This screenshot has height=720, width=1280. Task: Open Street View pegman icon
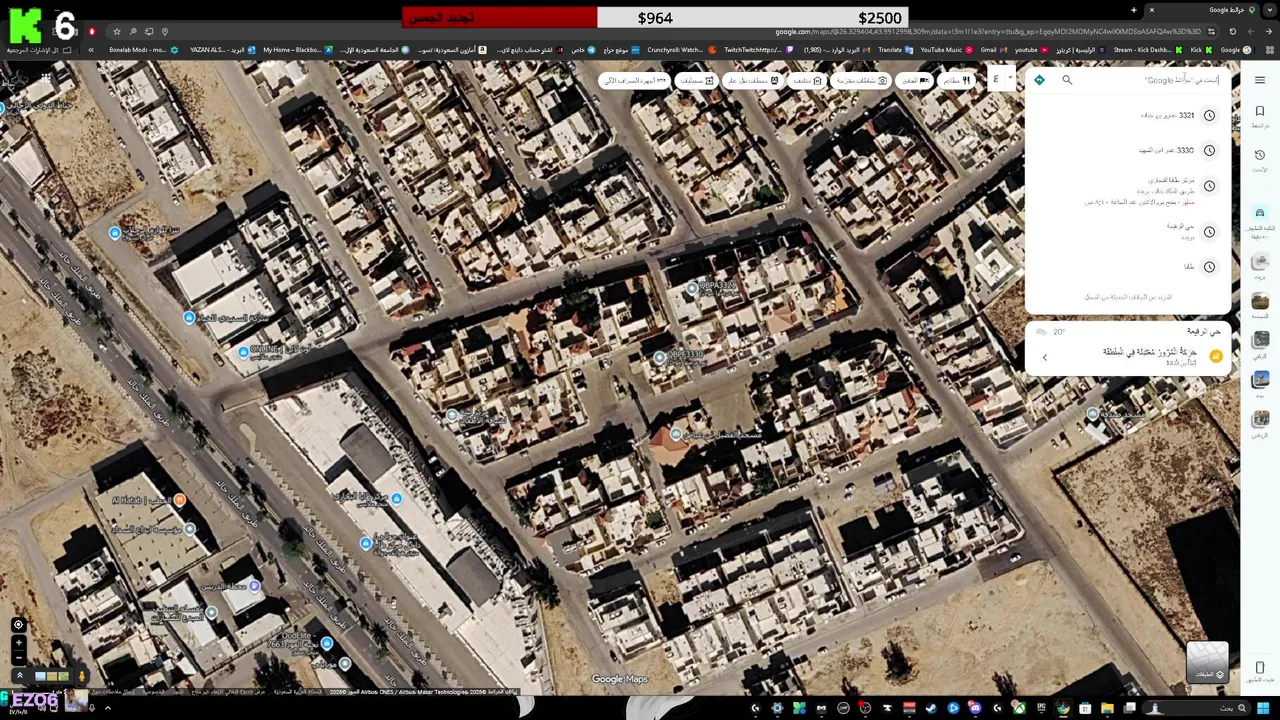pyautogui.click(x=82, y=676)
